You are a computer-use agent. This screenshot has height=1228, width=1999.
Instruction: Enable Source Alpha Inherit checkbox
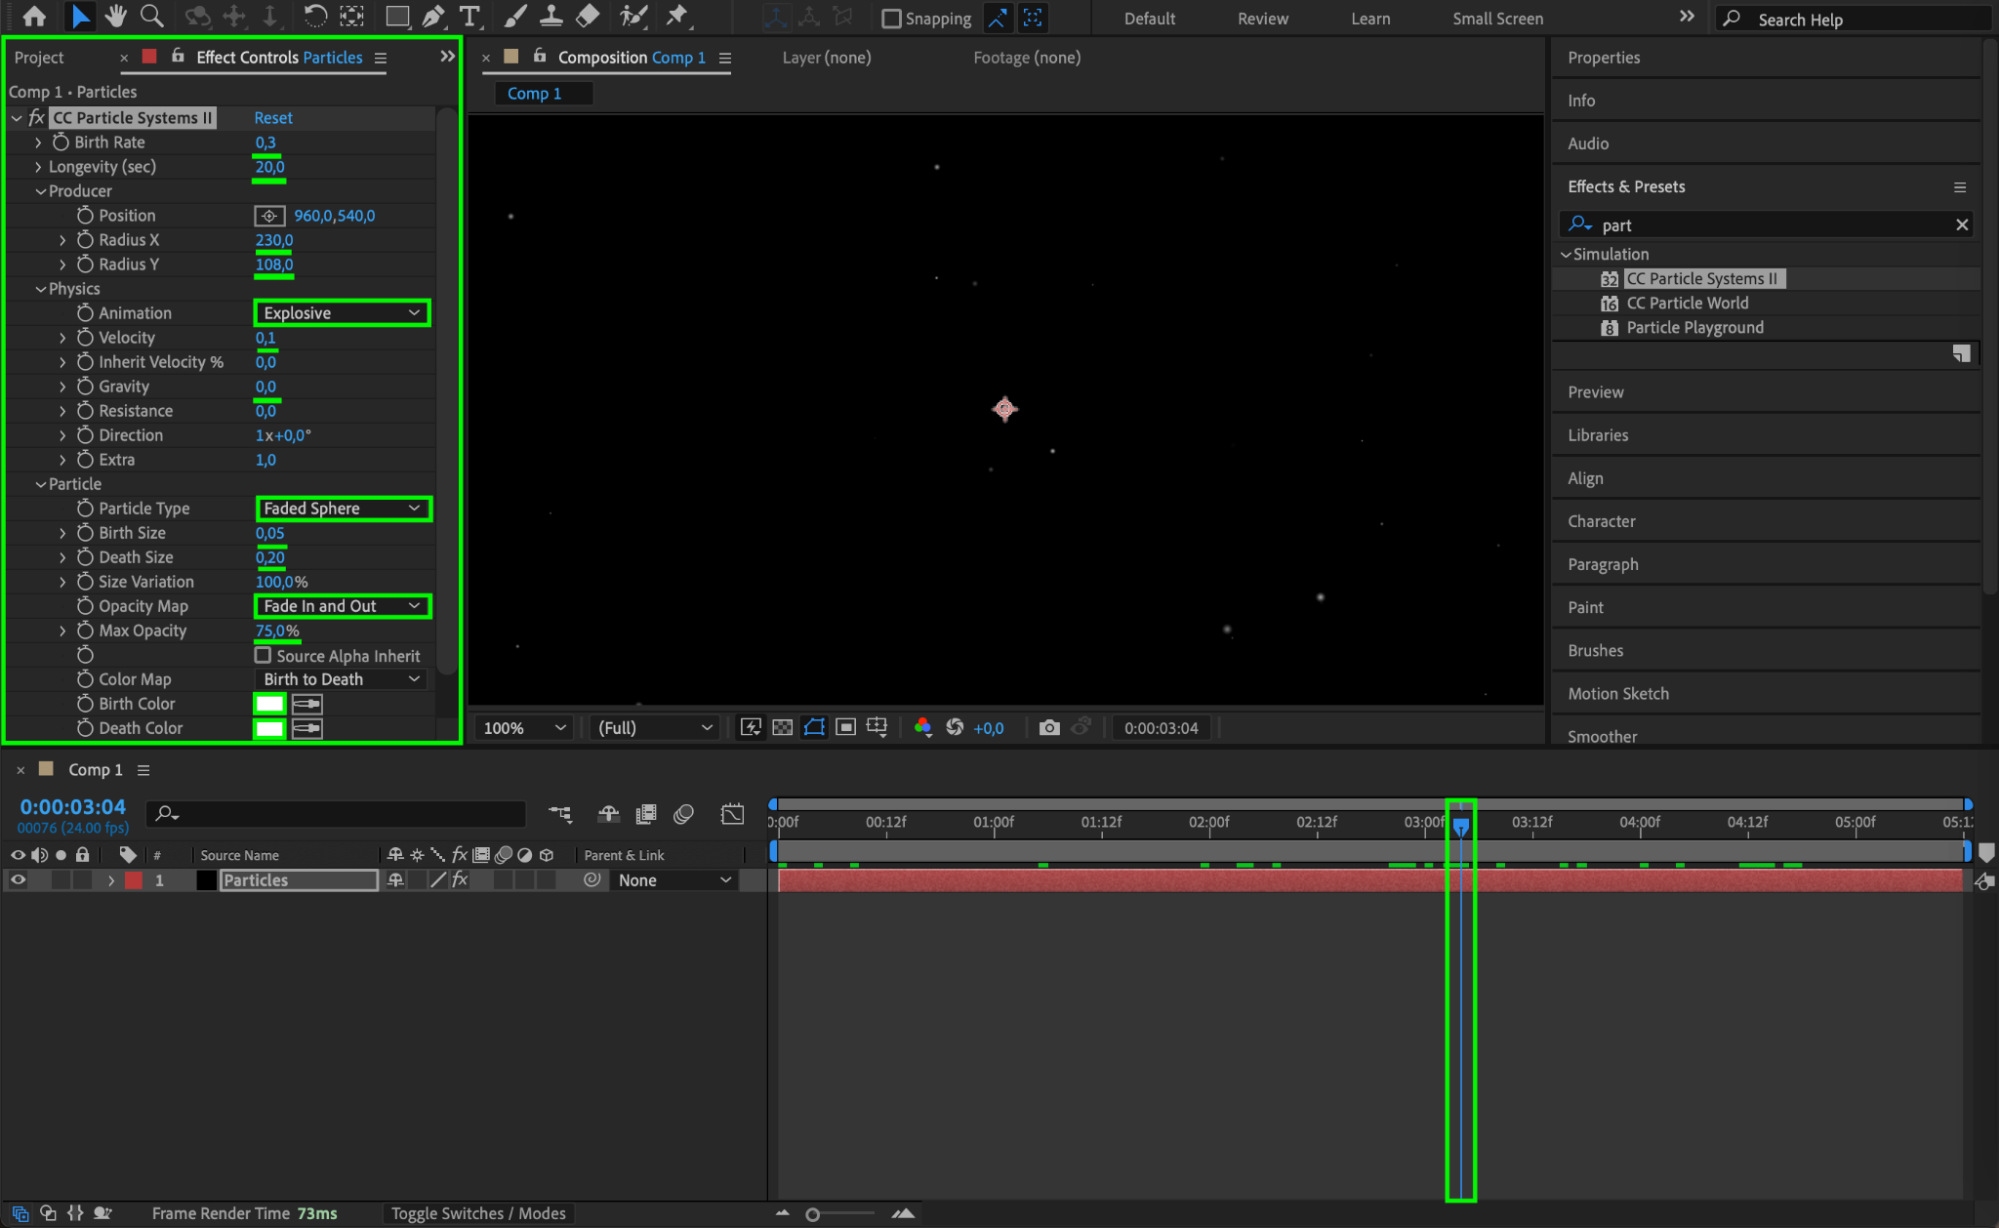[263, 655]
